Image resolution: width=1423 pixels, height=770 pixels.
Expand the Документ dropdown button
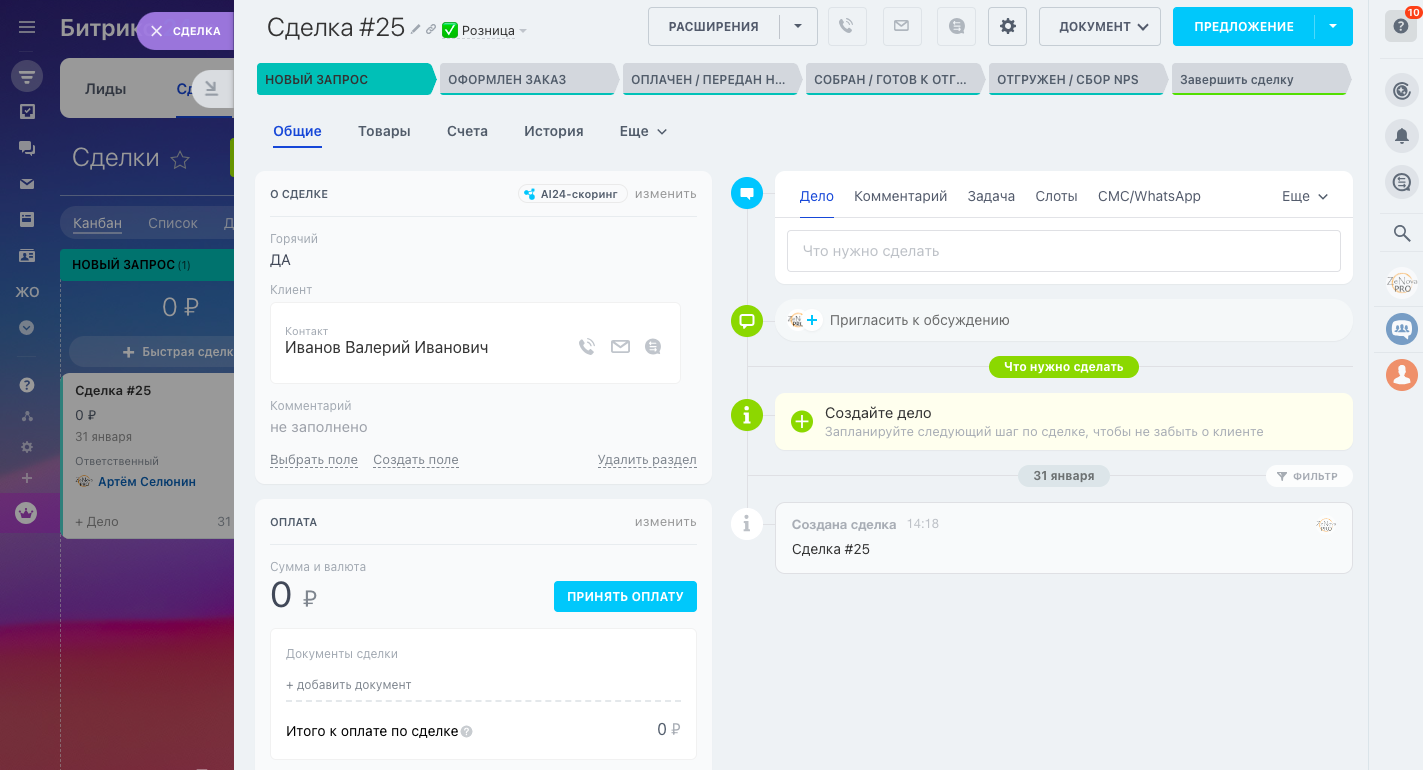coord(1099,27)
